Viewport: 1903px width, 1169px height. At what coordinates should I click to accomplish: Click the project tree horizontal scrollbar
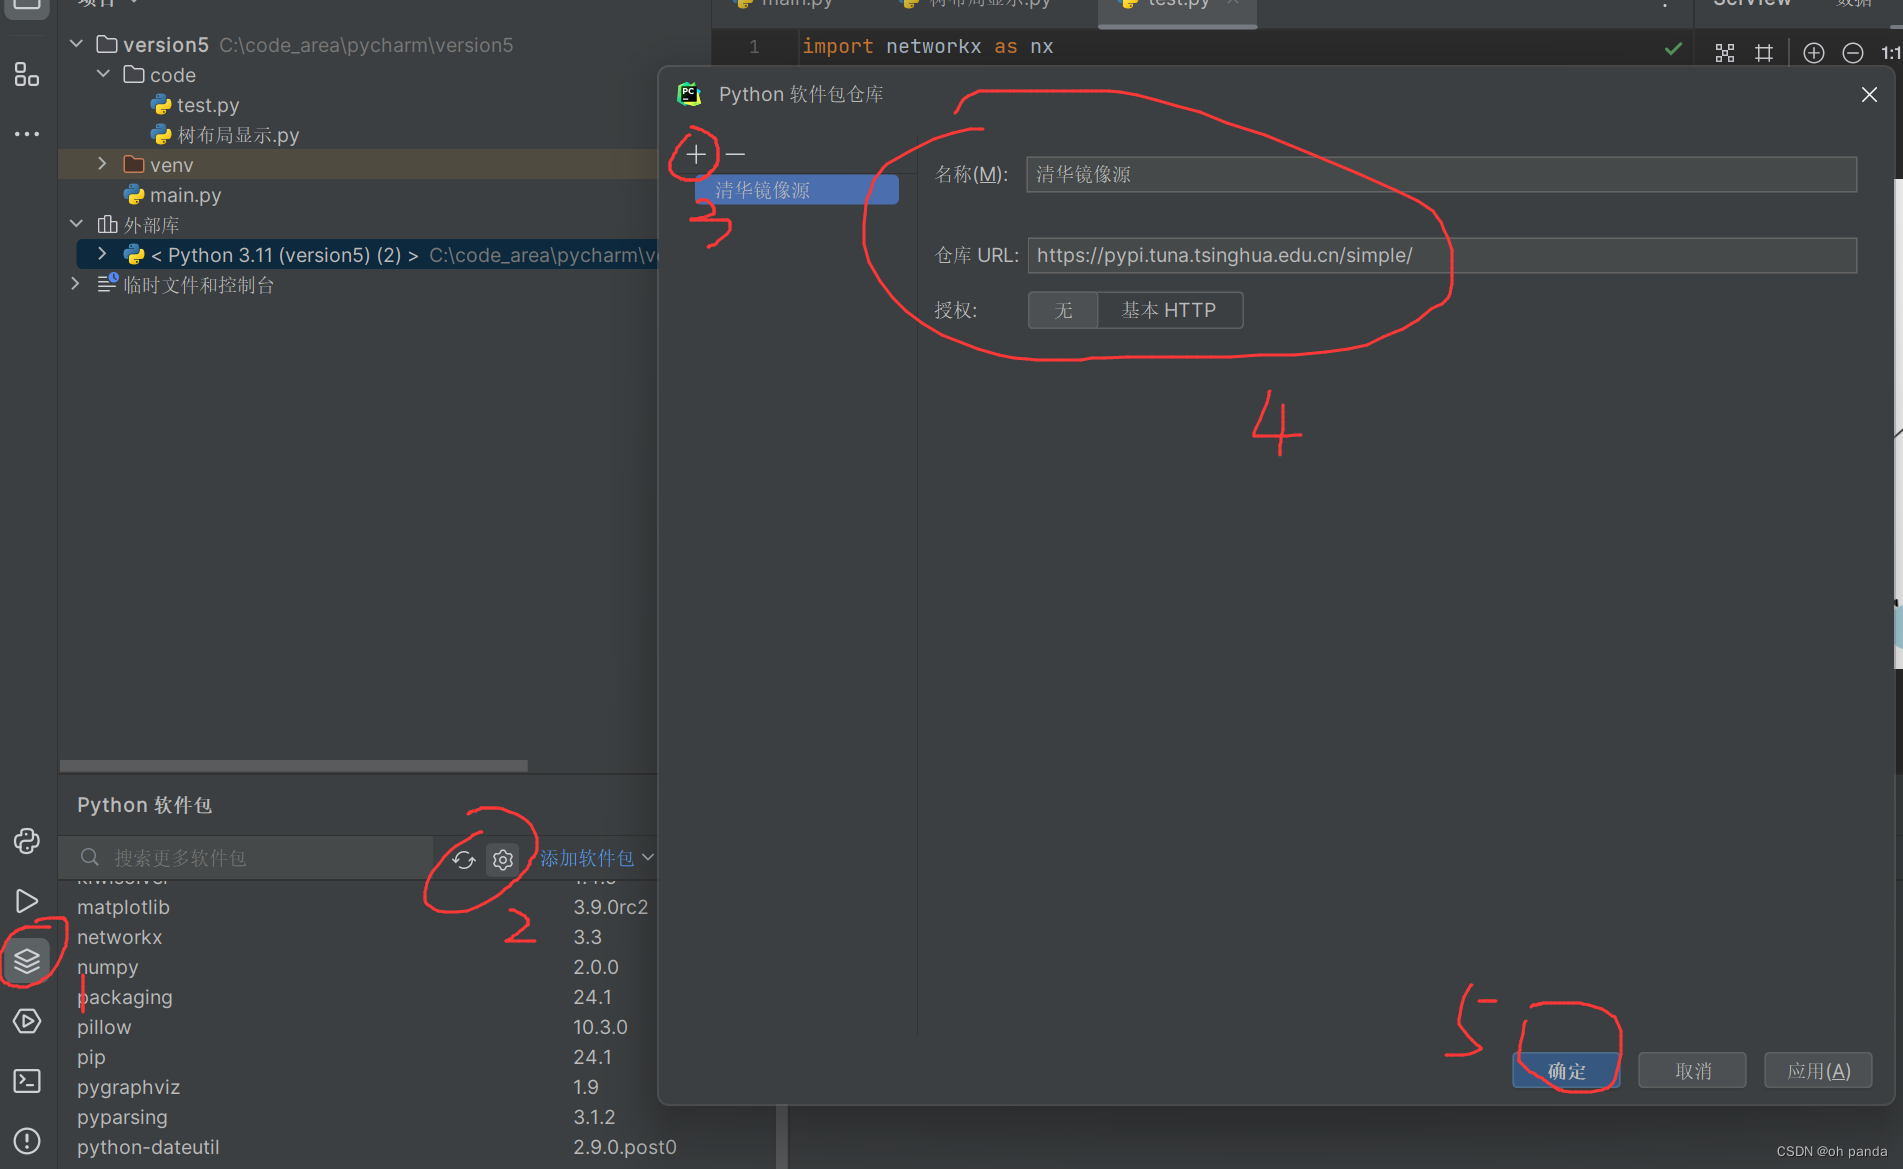pos(294,766)
